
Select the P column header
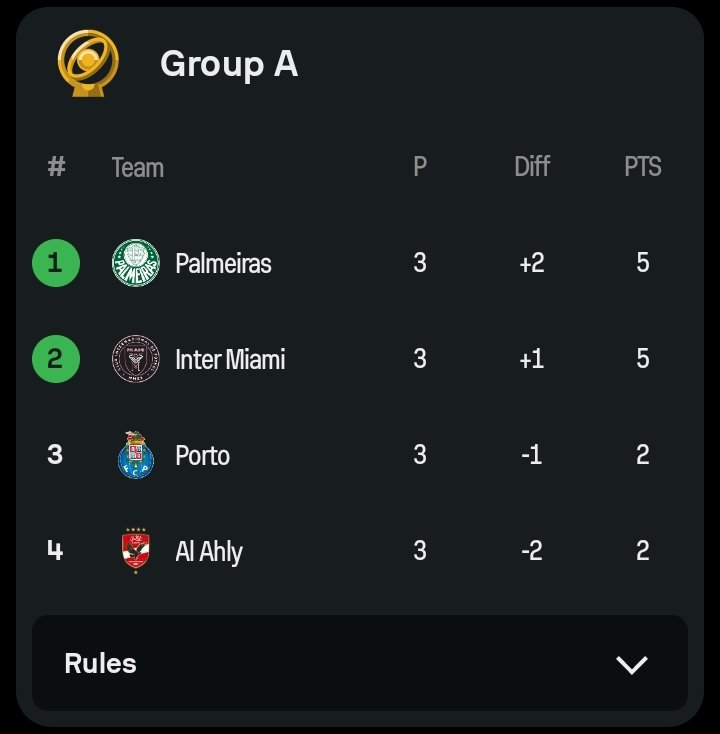pyautogui.click(x=420, y=166)
